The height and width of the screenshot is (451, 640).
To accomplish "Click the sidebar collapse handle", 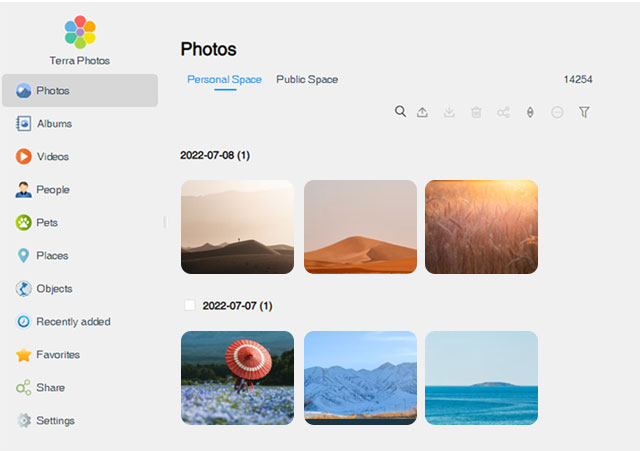I will pos(164,222).
